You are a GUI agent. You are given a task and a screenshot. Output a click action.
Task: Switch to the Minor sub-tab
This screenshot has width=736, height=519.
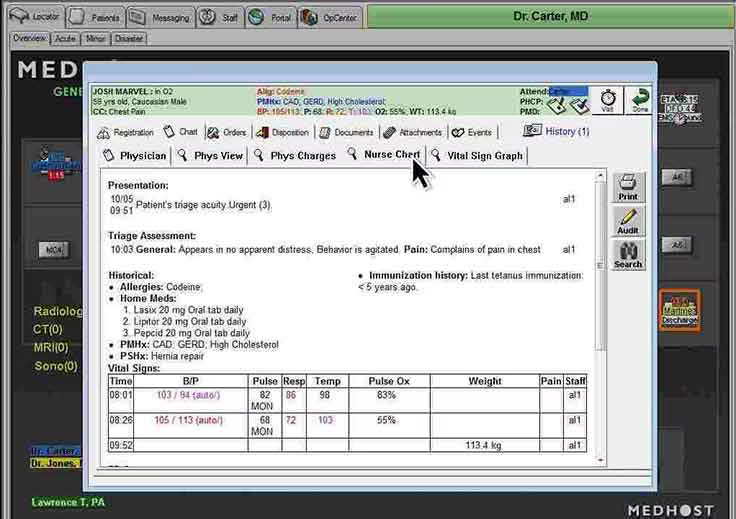tap(95, 38)
